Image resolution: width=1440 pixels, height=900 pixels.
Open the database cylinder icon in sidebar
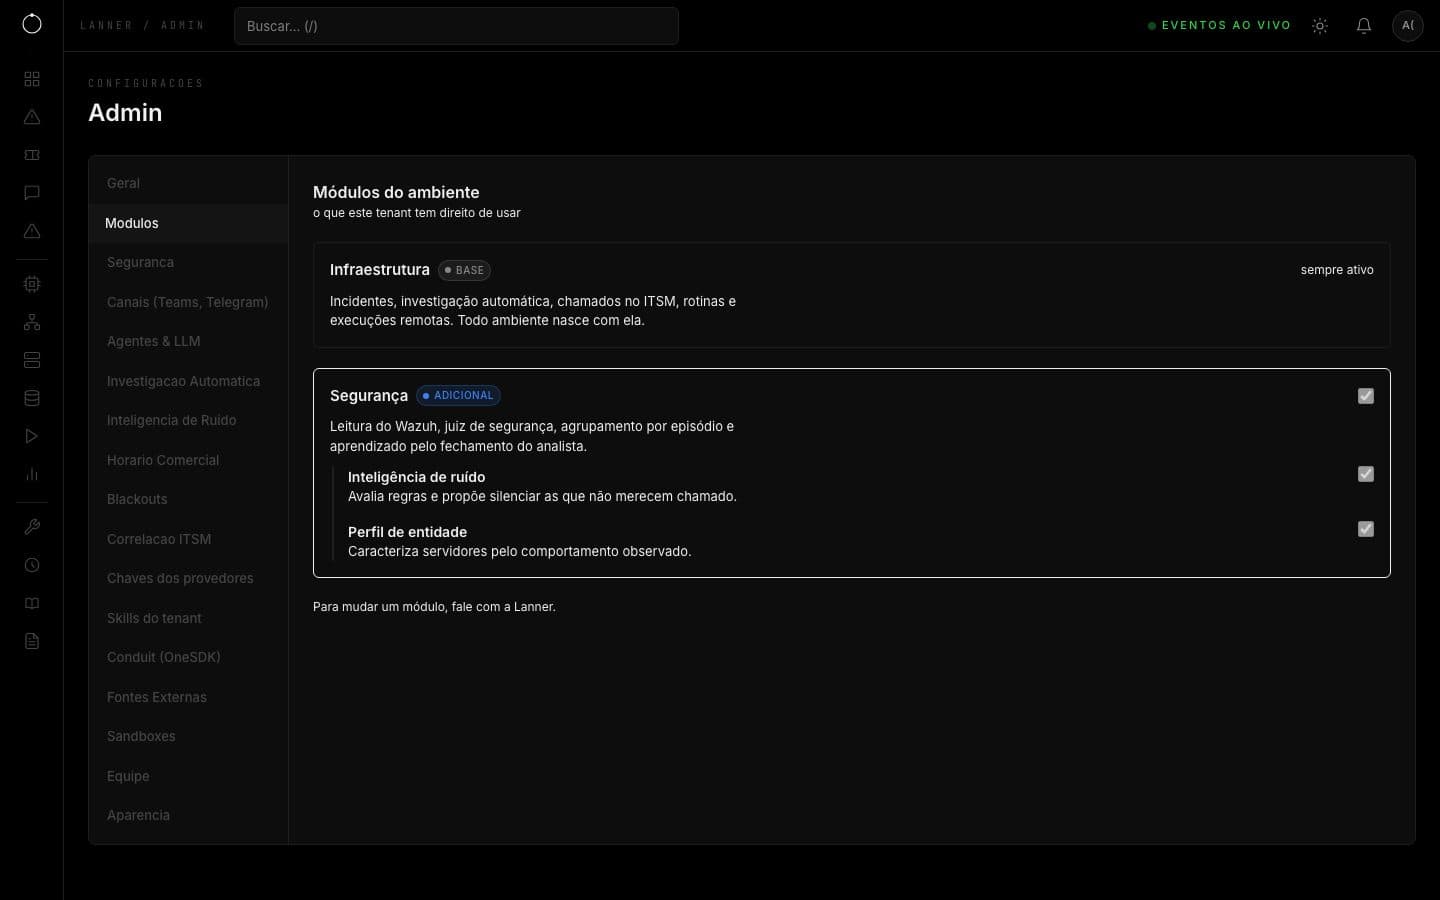pyautogui.click(x=32, y=398)
